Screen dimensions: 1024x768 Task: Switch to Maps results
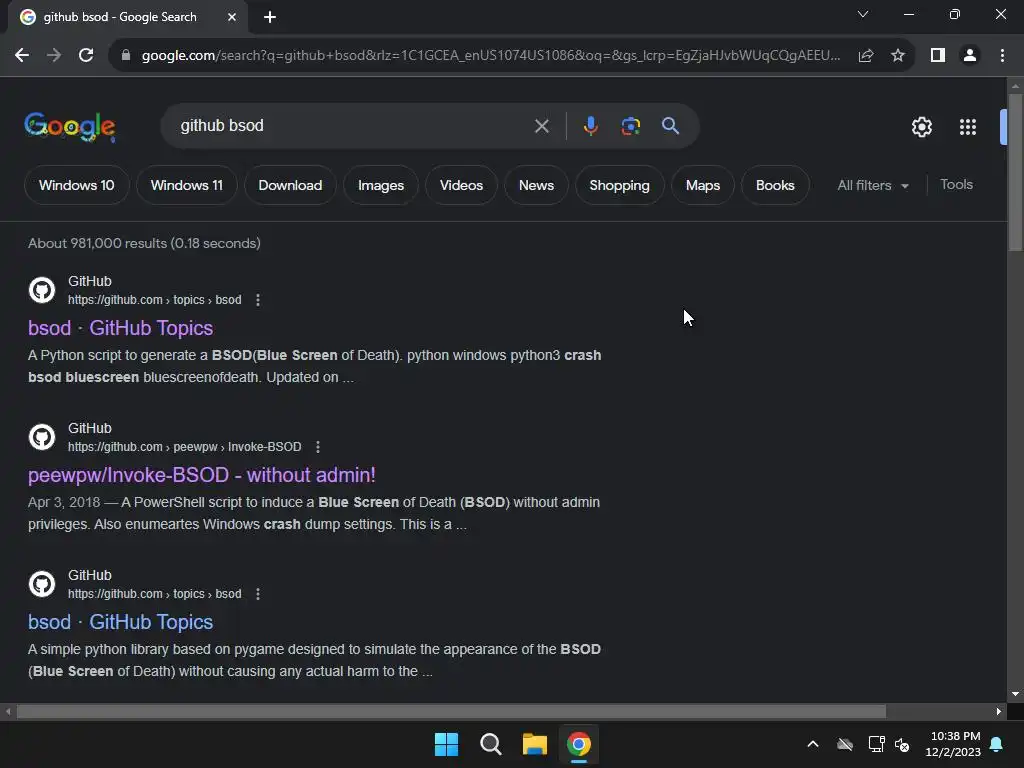pyautogui.click(x=703, y=185)
